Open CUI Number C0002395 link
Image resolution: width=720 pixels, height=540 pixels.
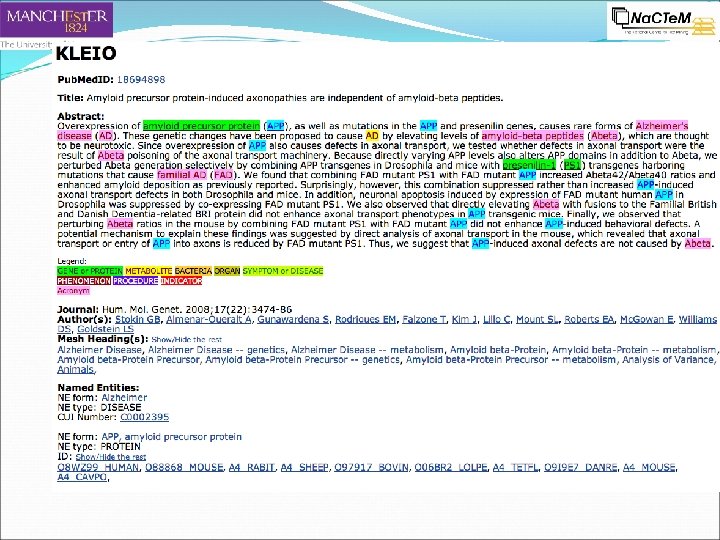coord(144,417)
